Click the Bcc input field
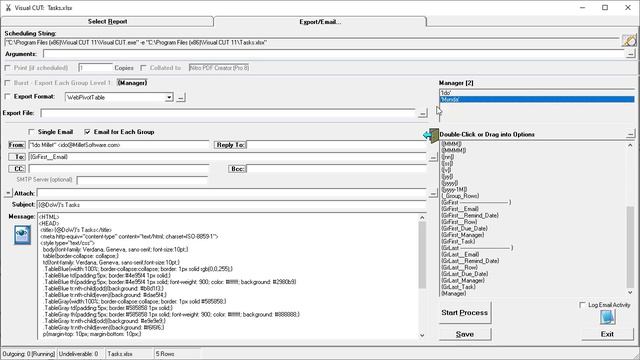This screenshot has height=360, width=640. coord(336,169)
